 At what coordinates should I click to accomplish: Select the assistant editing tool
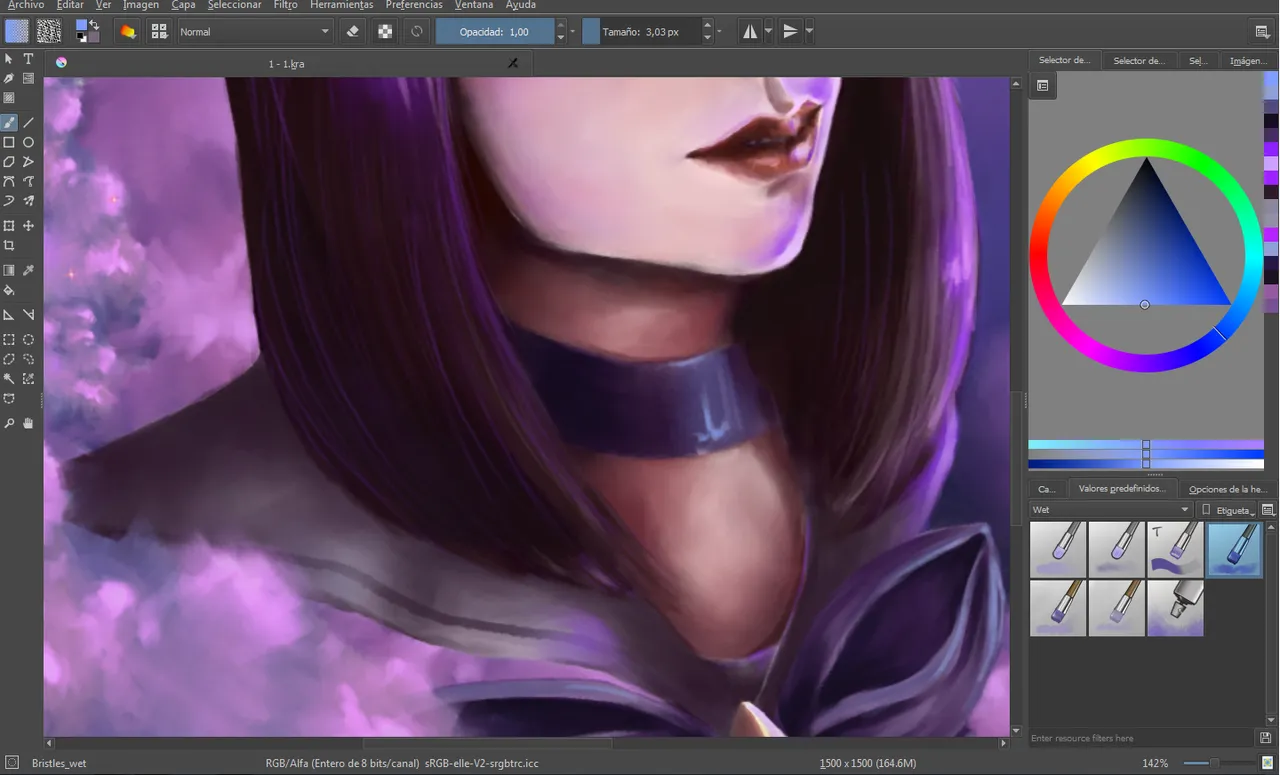[9, 315]
